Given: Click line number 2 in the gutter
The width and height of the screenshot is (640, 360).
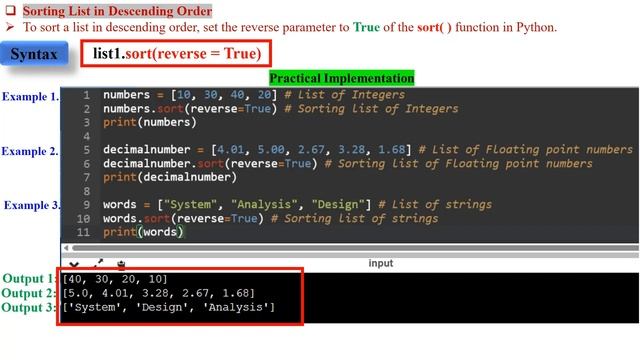Looking at the screenshot, I should click(87, 109).
